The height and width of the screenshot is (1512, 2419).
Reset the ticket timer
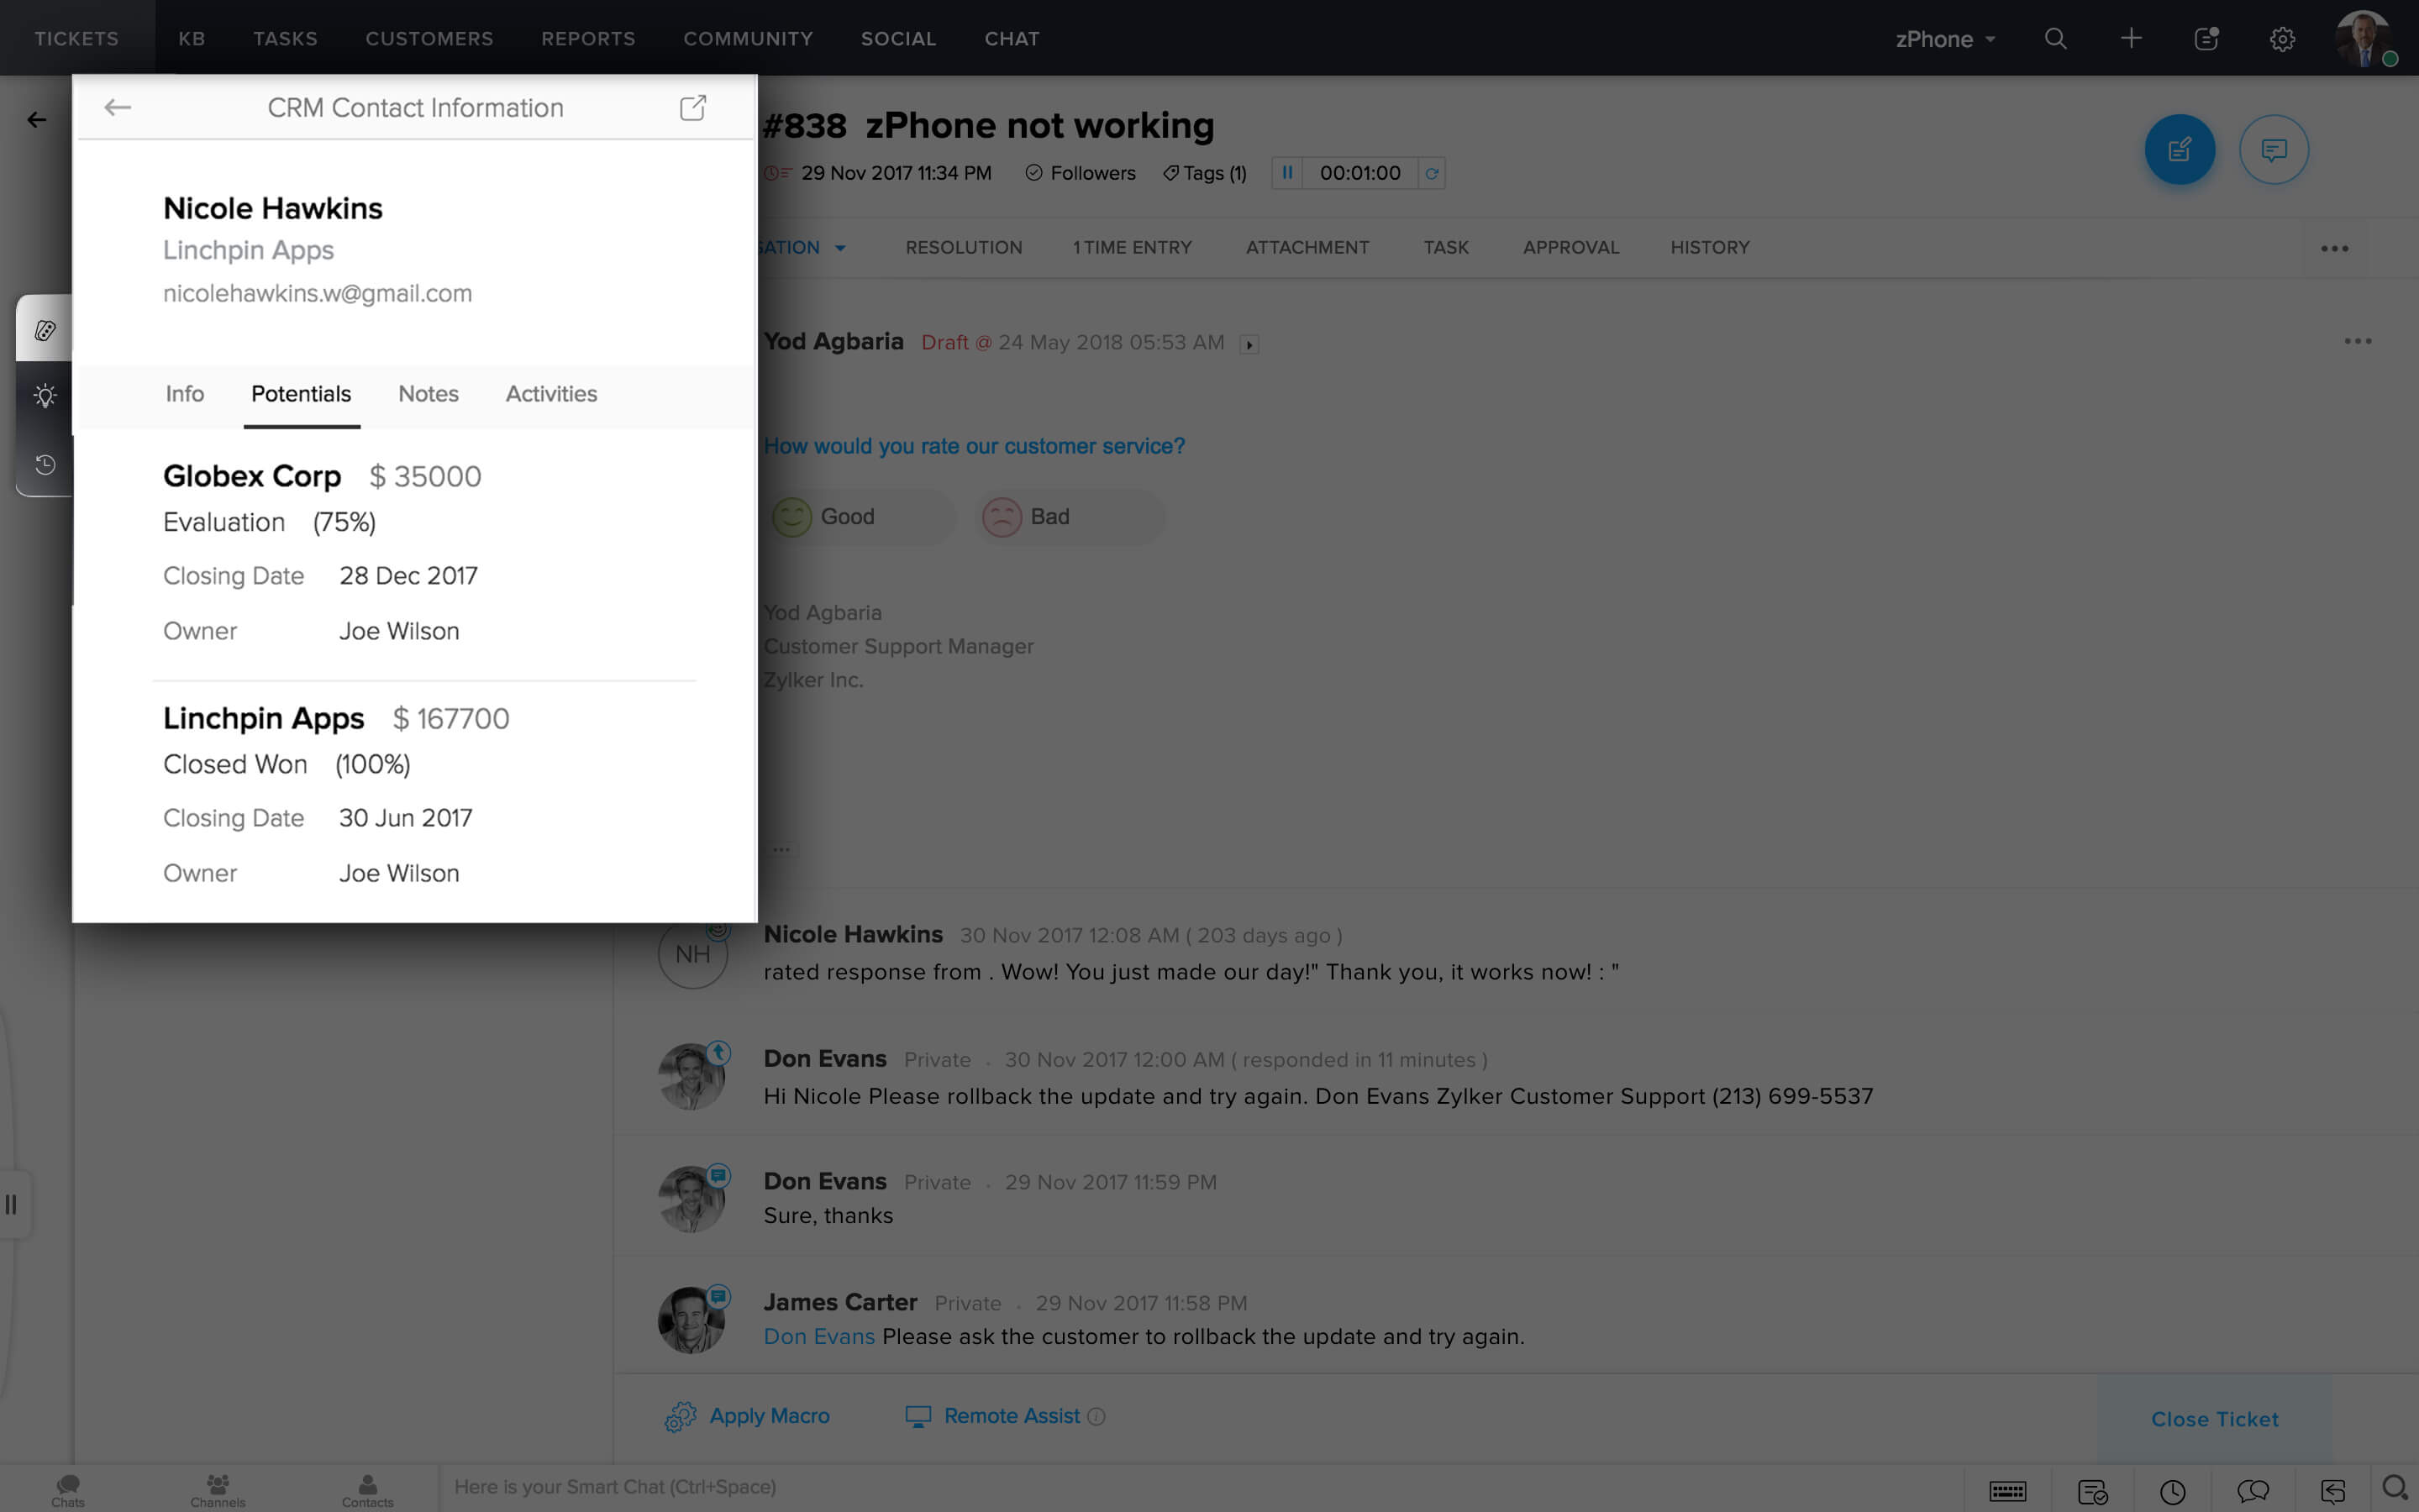[x=1431, y=173]
